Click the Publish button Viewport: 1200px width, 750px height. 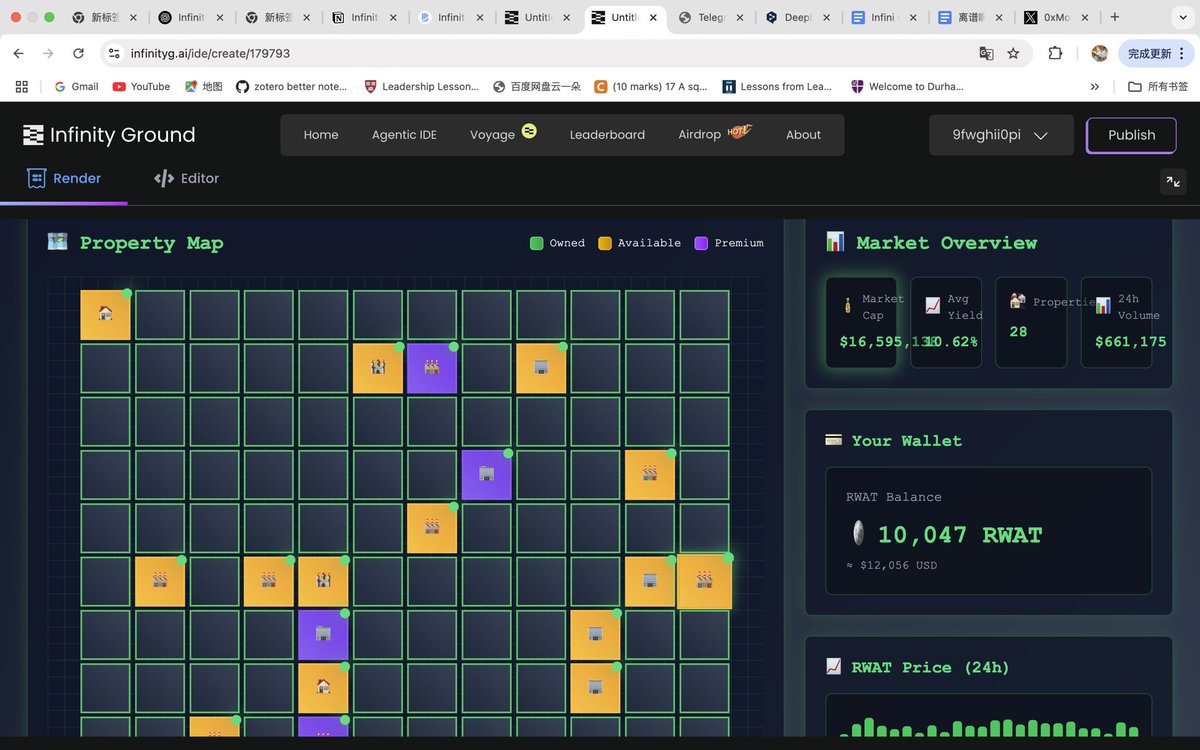coord(1131,135)
